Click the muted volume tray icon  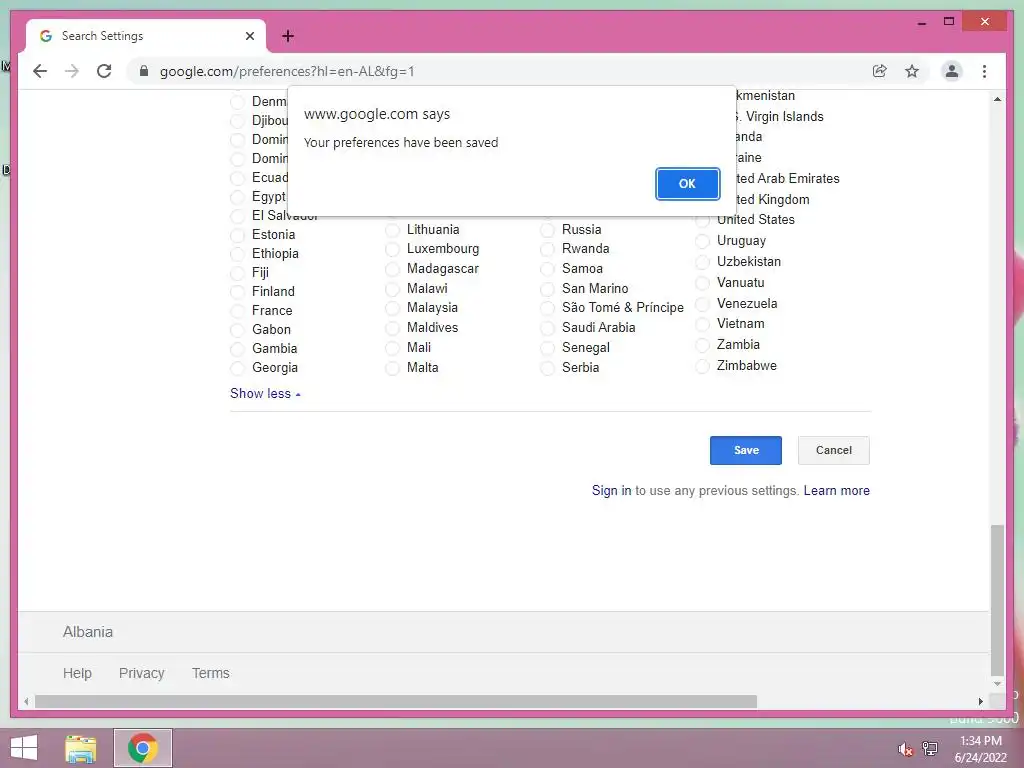(x=905, y=749)
